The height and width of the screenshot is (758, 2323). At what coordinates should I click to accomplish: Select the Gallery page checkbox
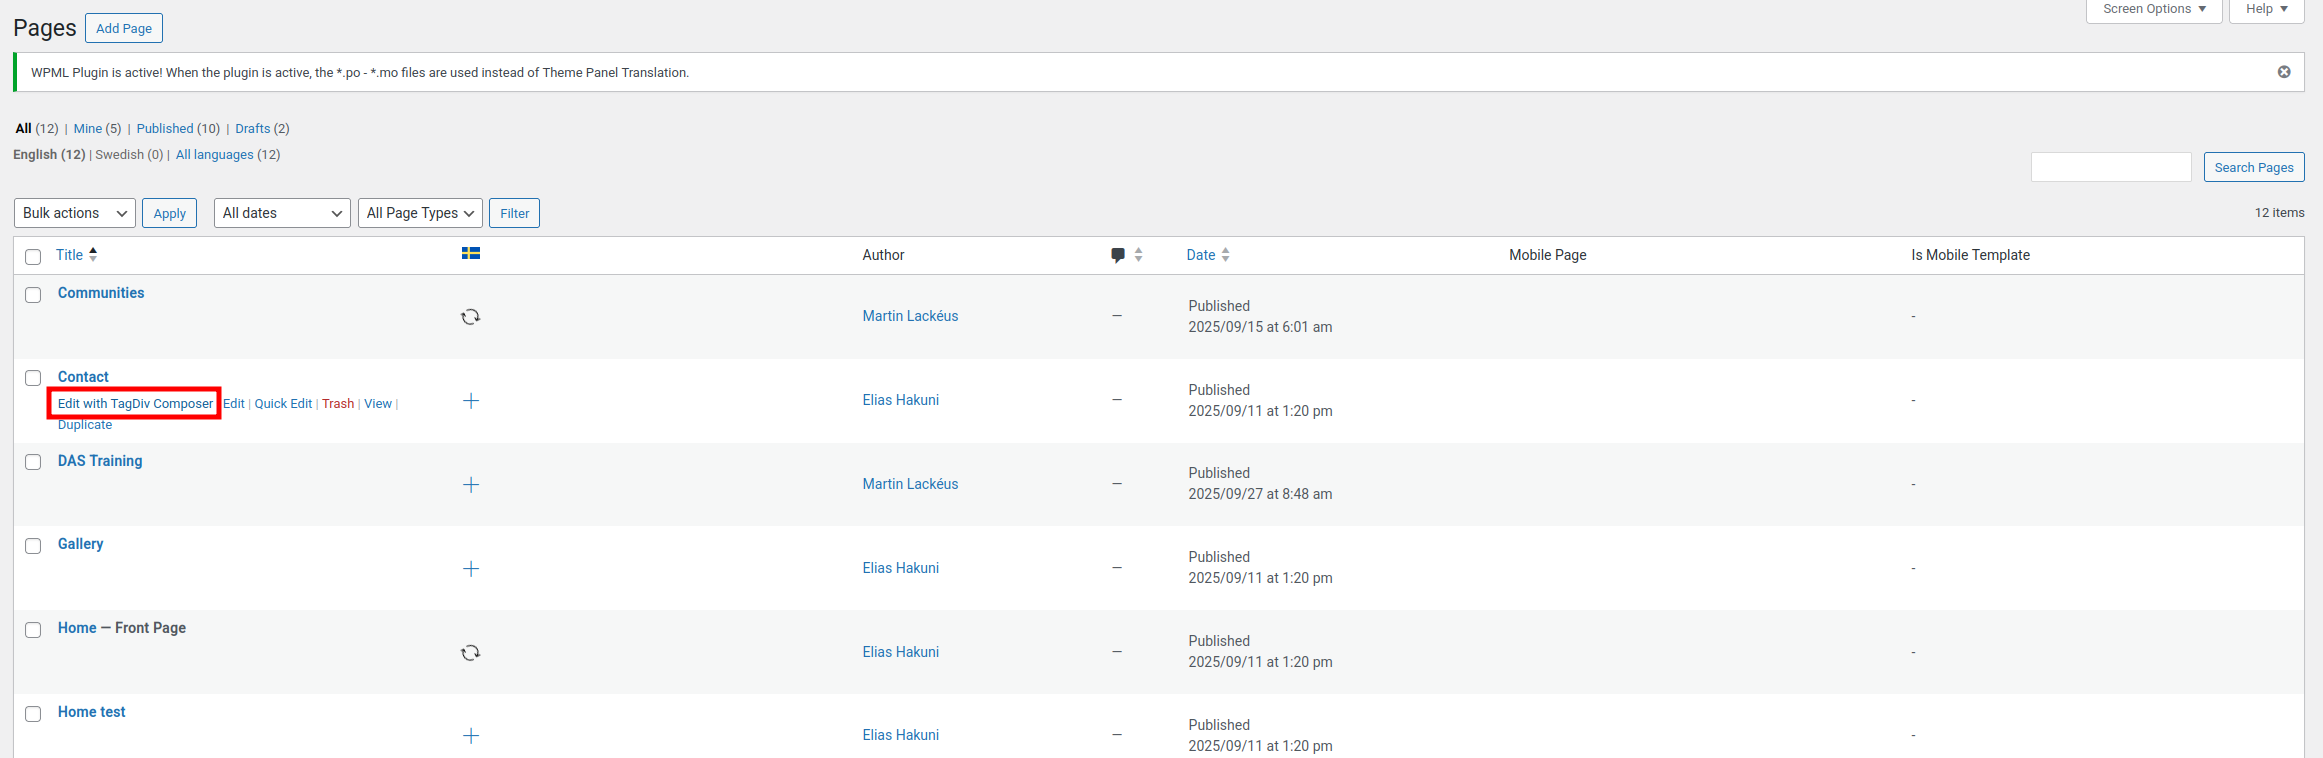tap(33, 546)
